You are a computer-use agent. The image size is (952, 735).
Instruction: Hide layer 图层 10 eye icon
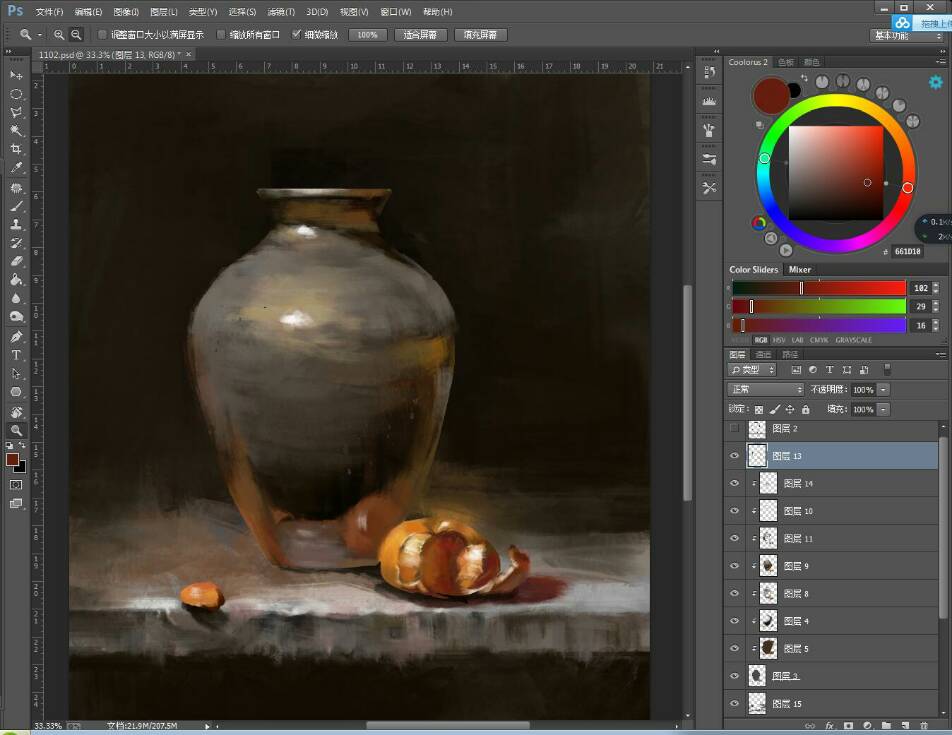pos(735,511)
